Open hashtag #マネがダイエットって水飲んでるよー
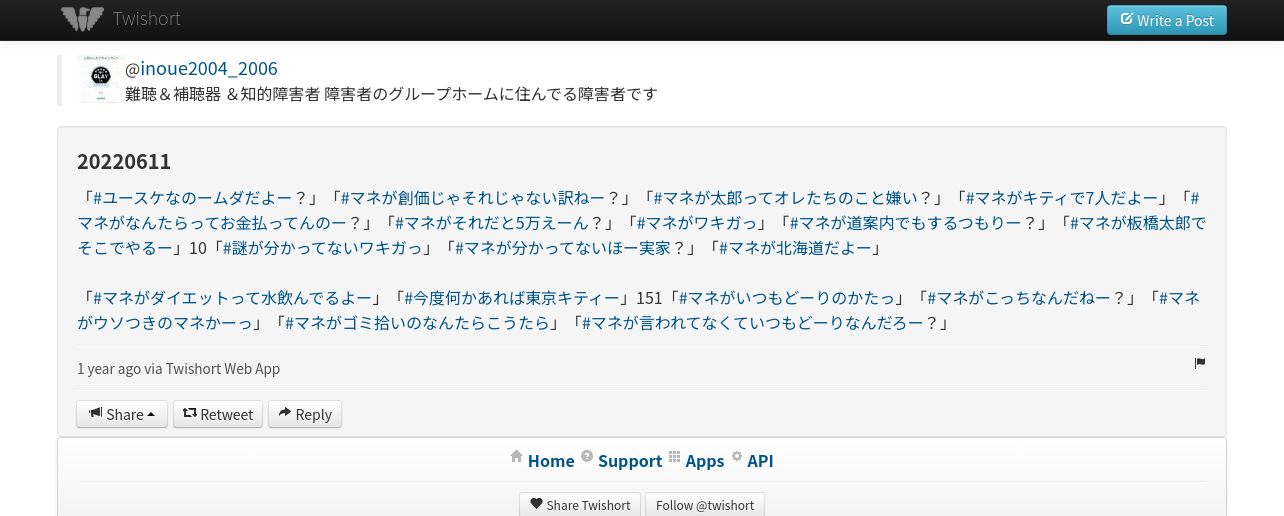 pos(230,298)
